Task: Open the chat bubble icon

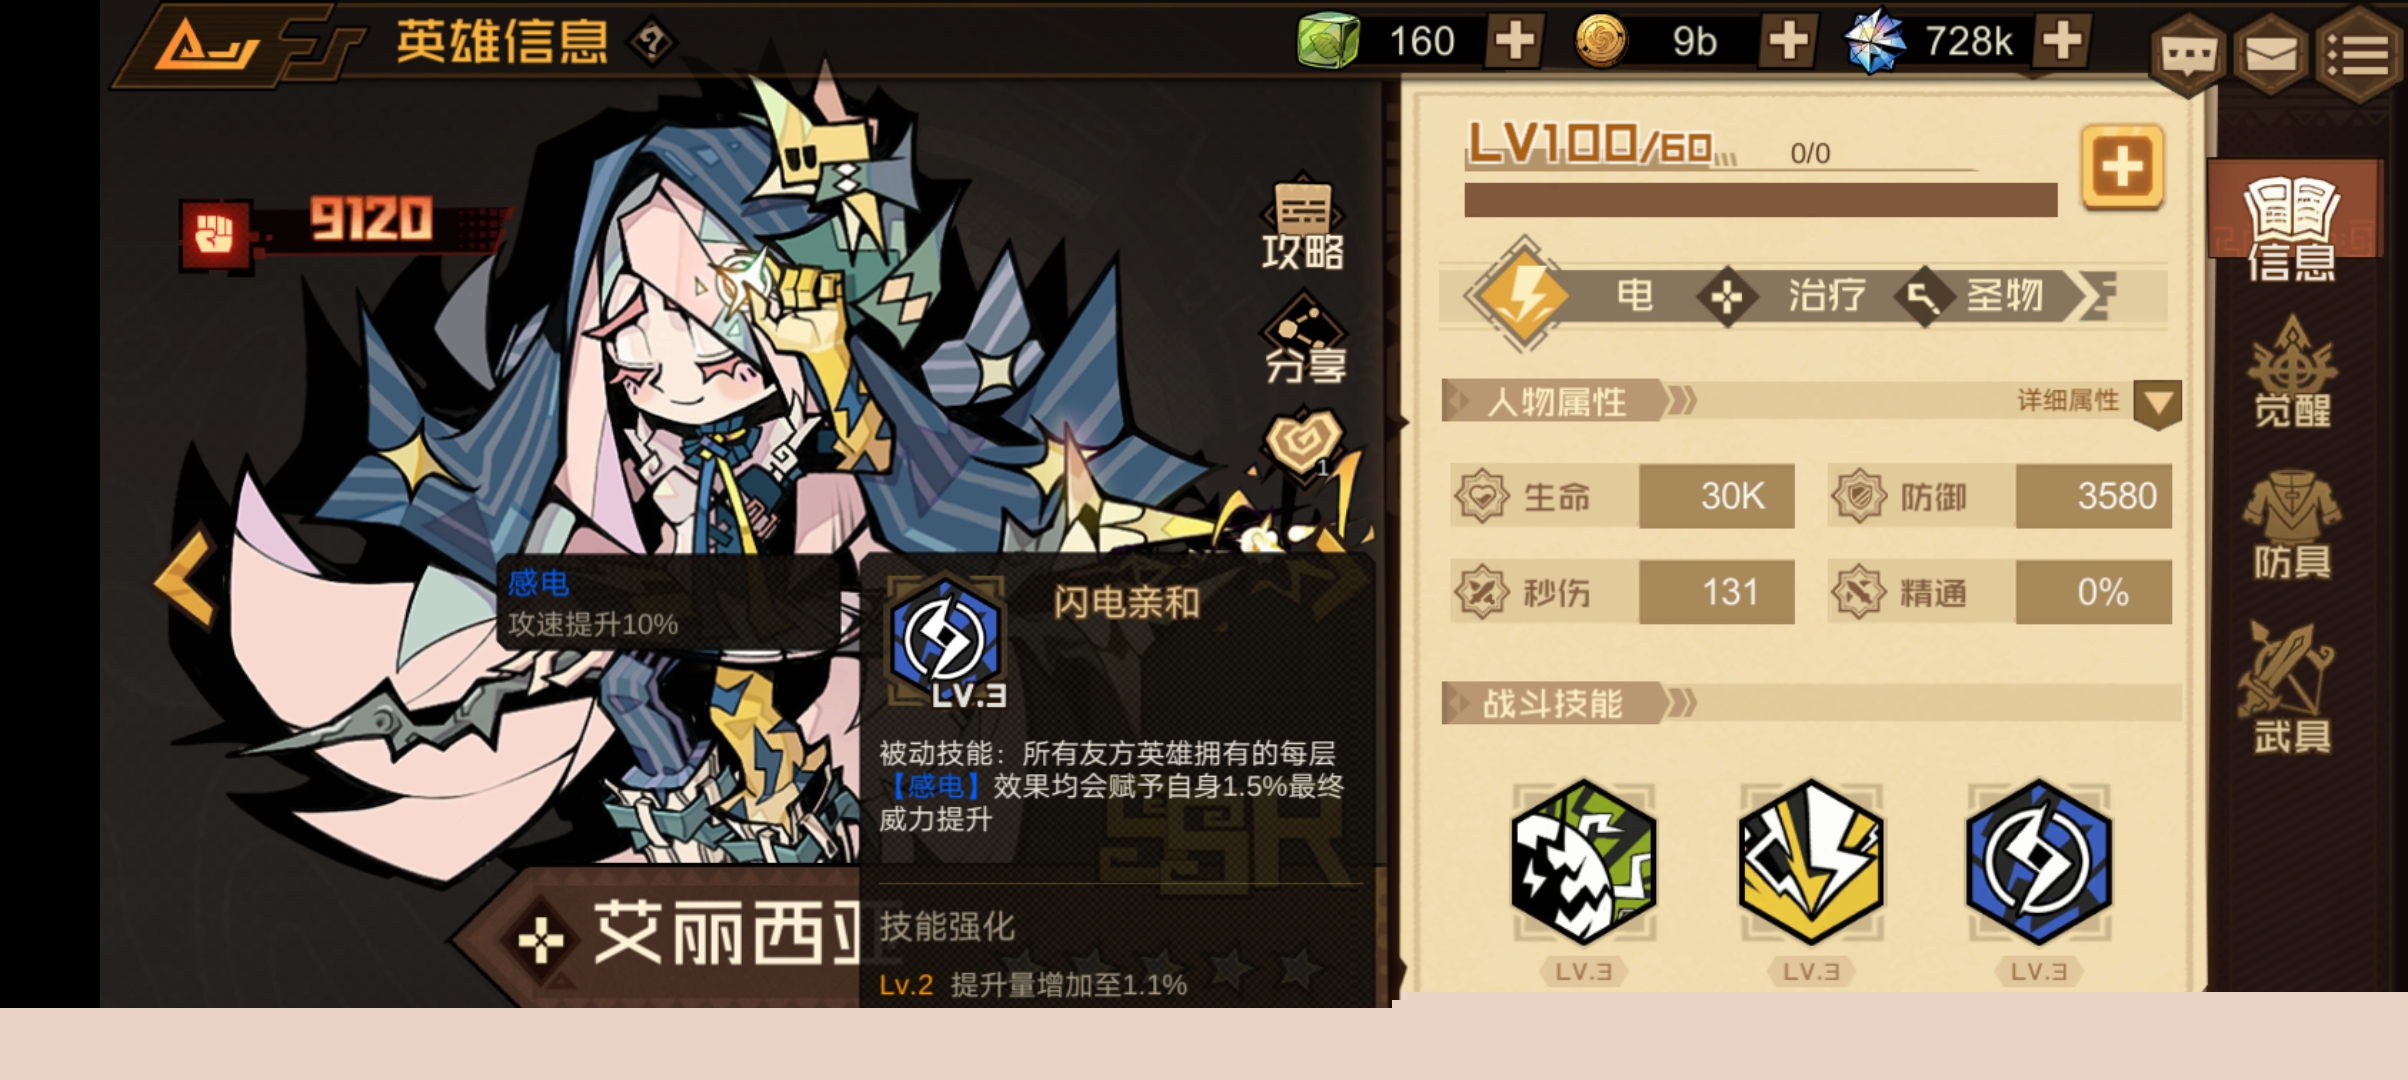Action: click(x=2188, y=55)
